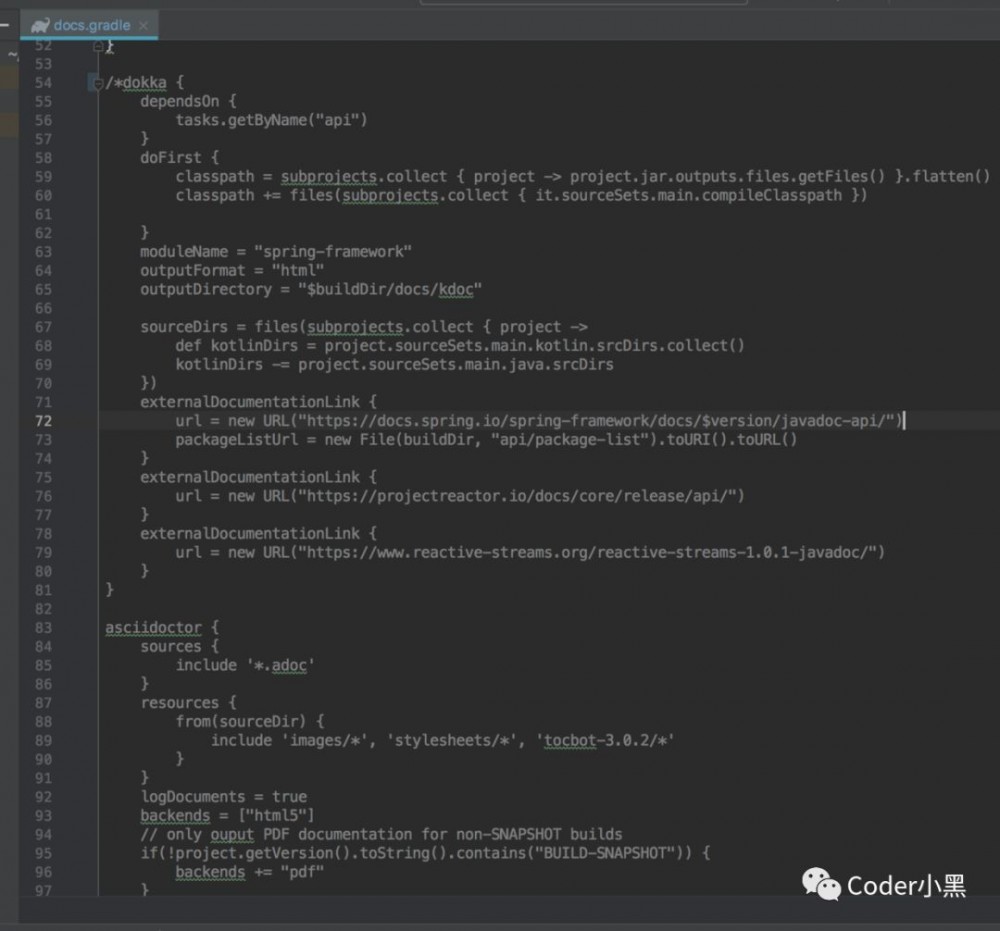The width and height of the screenshot is (1000, 931).
Task: Click the include '*.adoc' line
Action: pyautogui.click(x=245, y=665)
